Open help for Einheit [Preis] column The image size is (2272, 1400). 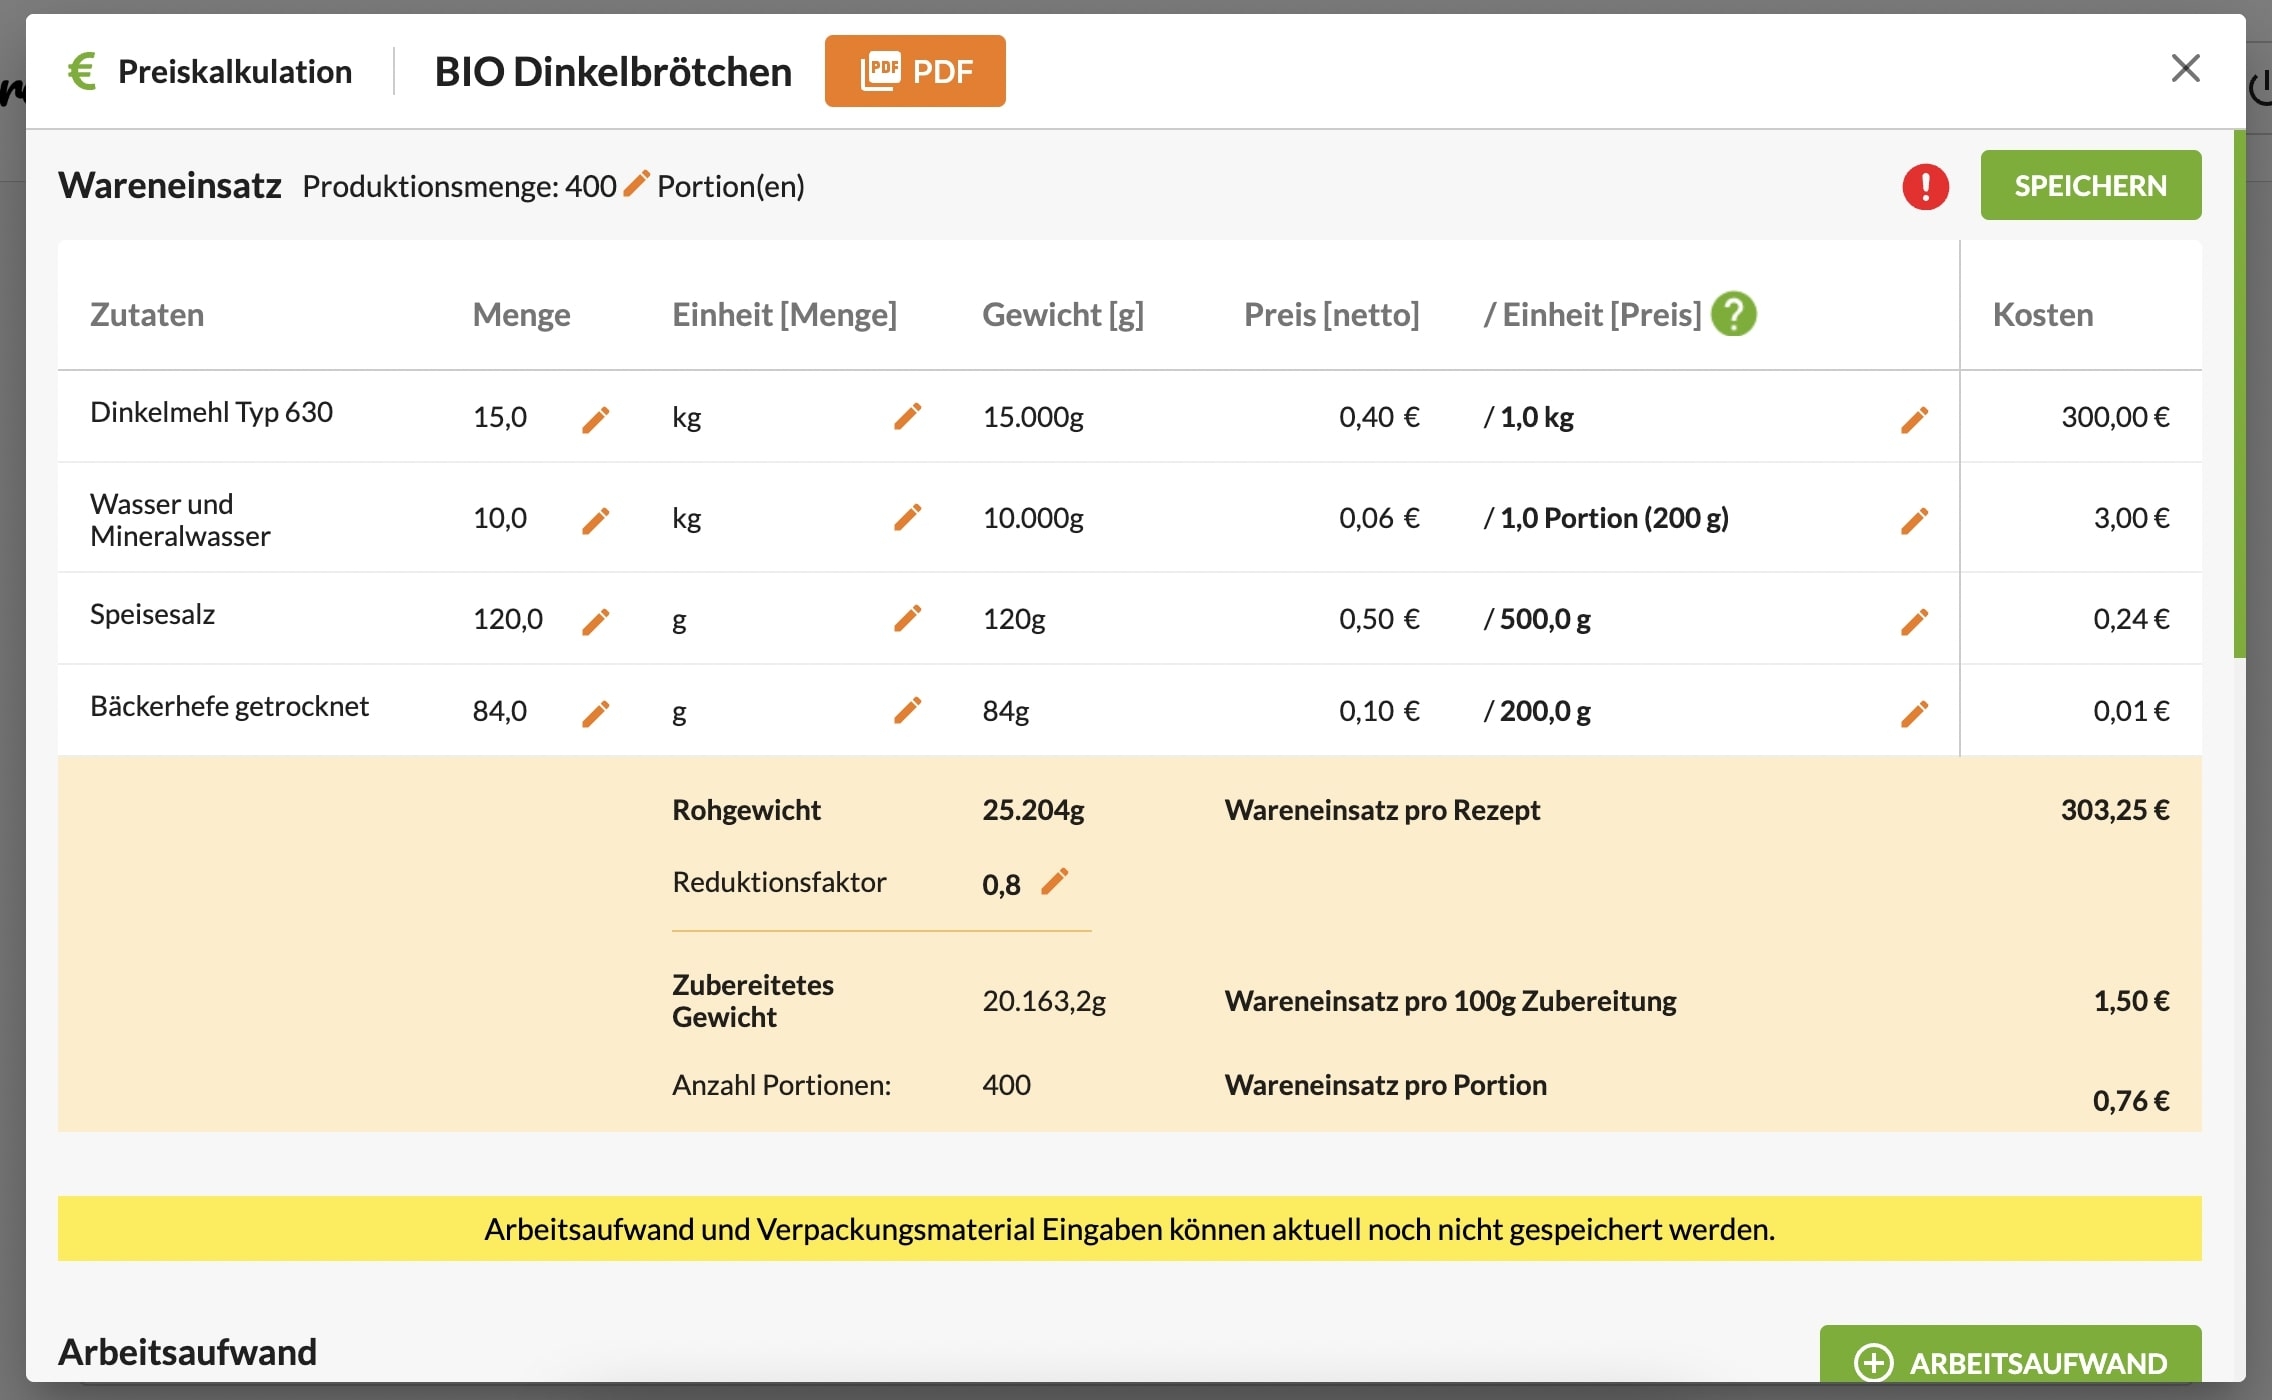click(x=1733, y=314)
